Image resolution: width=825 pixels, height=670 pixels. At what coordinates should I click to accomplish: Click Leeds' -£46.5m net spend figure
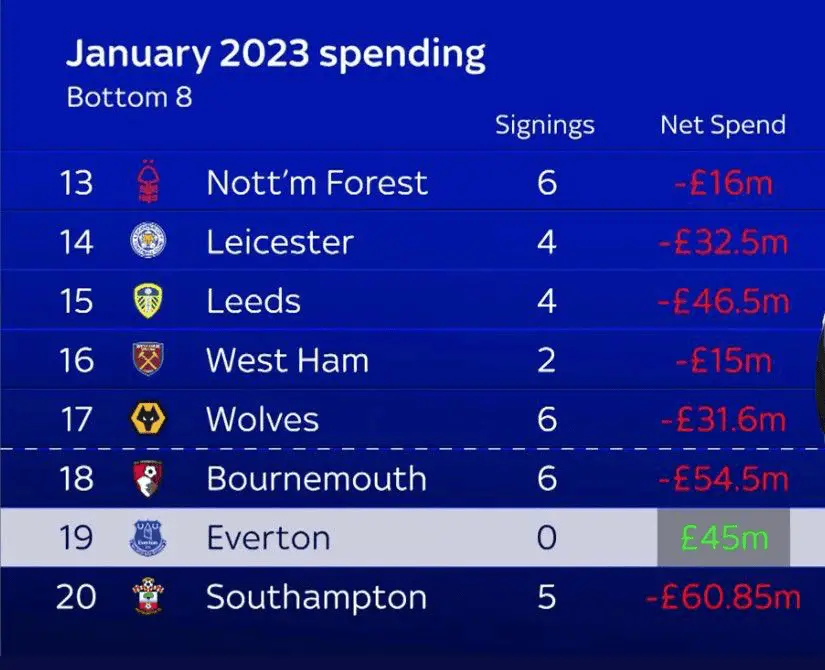723,301
